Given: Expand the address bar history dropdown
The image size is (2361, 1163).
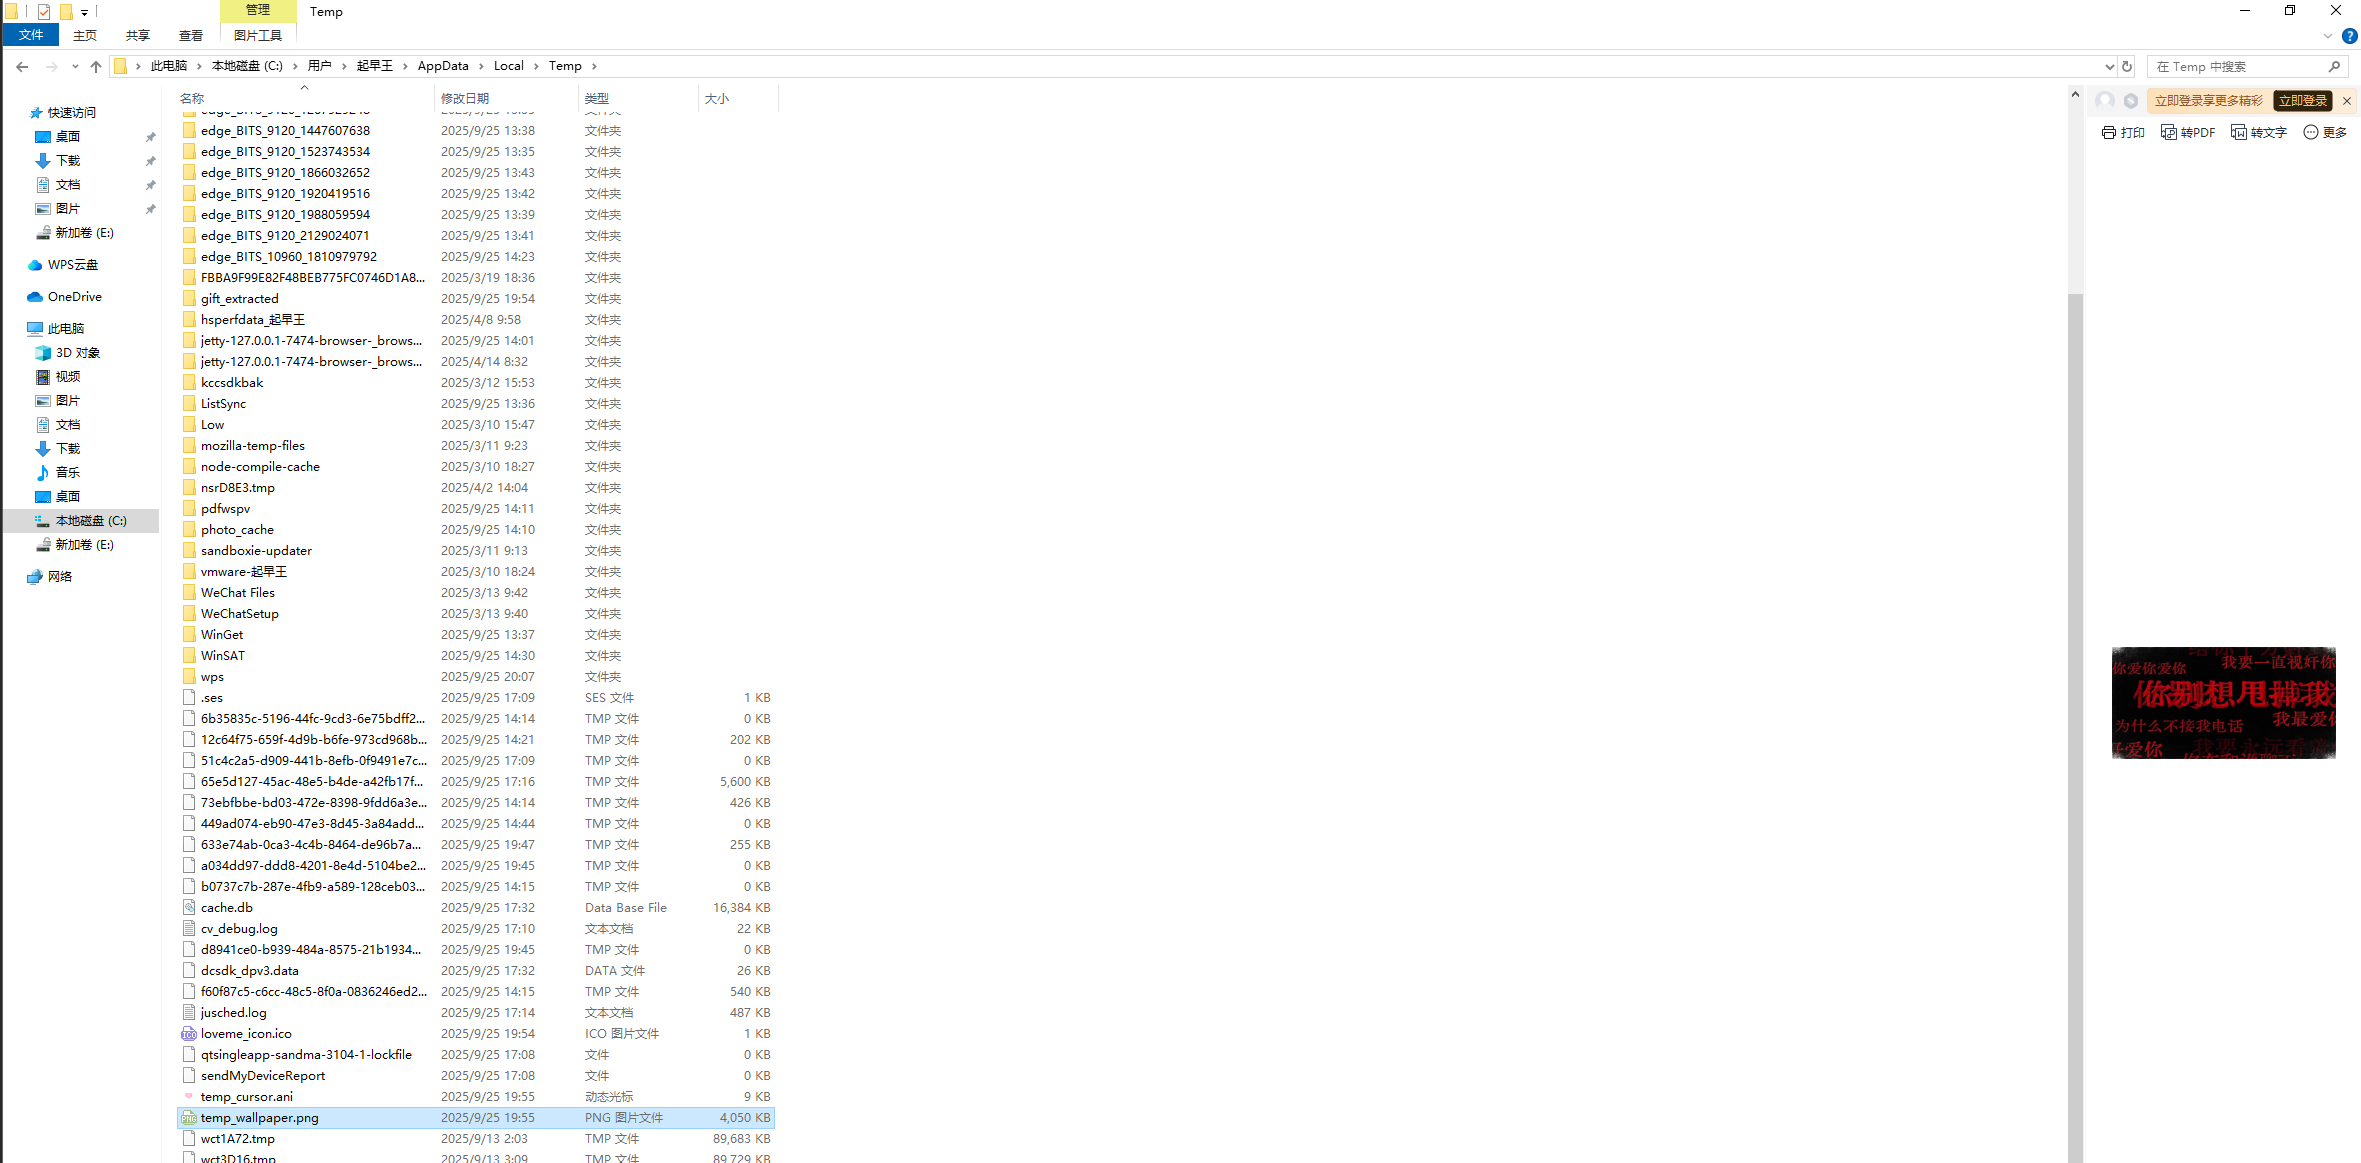Looking at the screenshot, I should click(x=2109, y=66).
